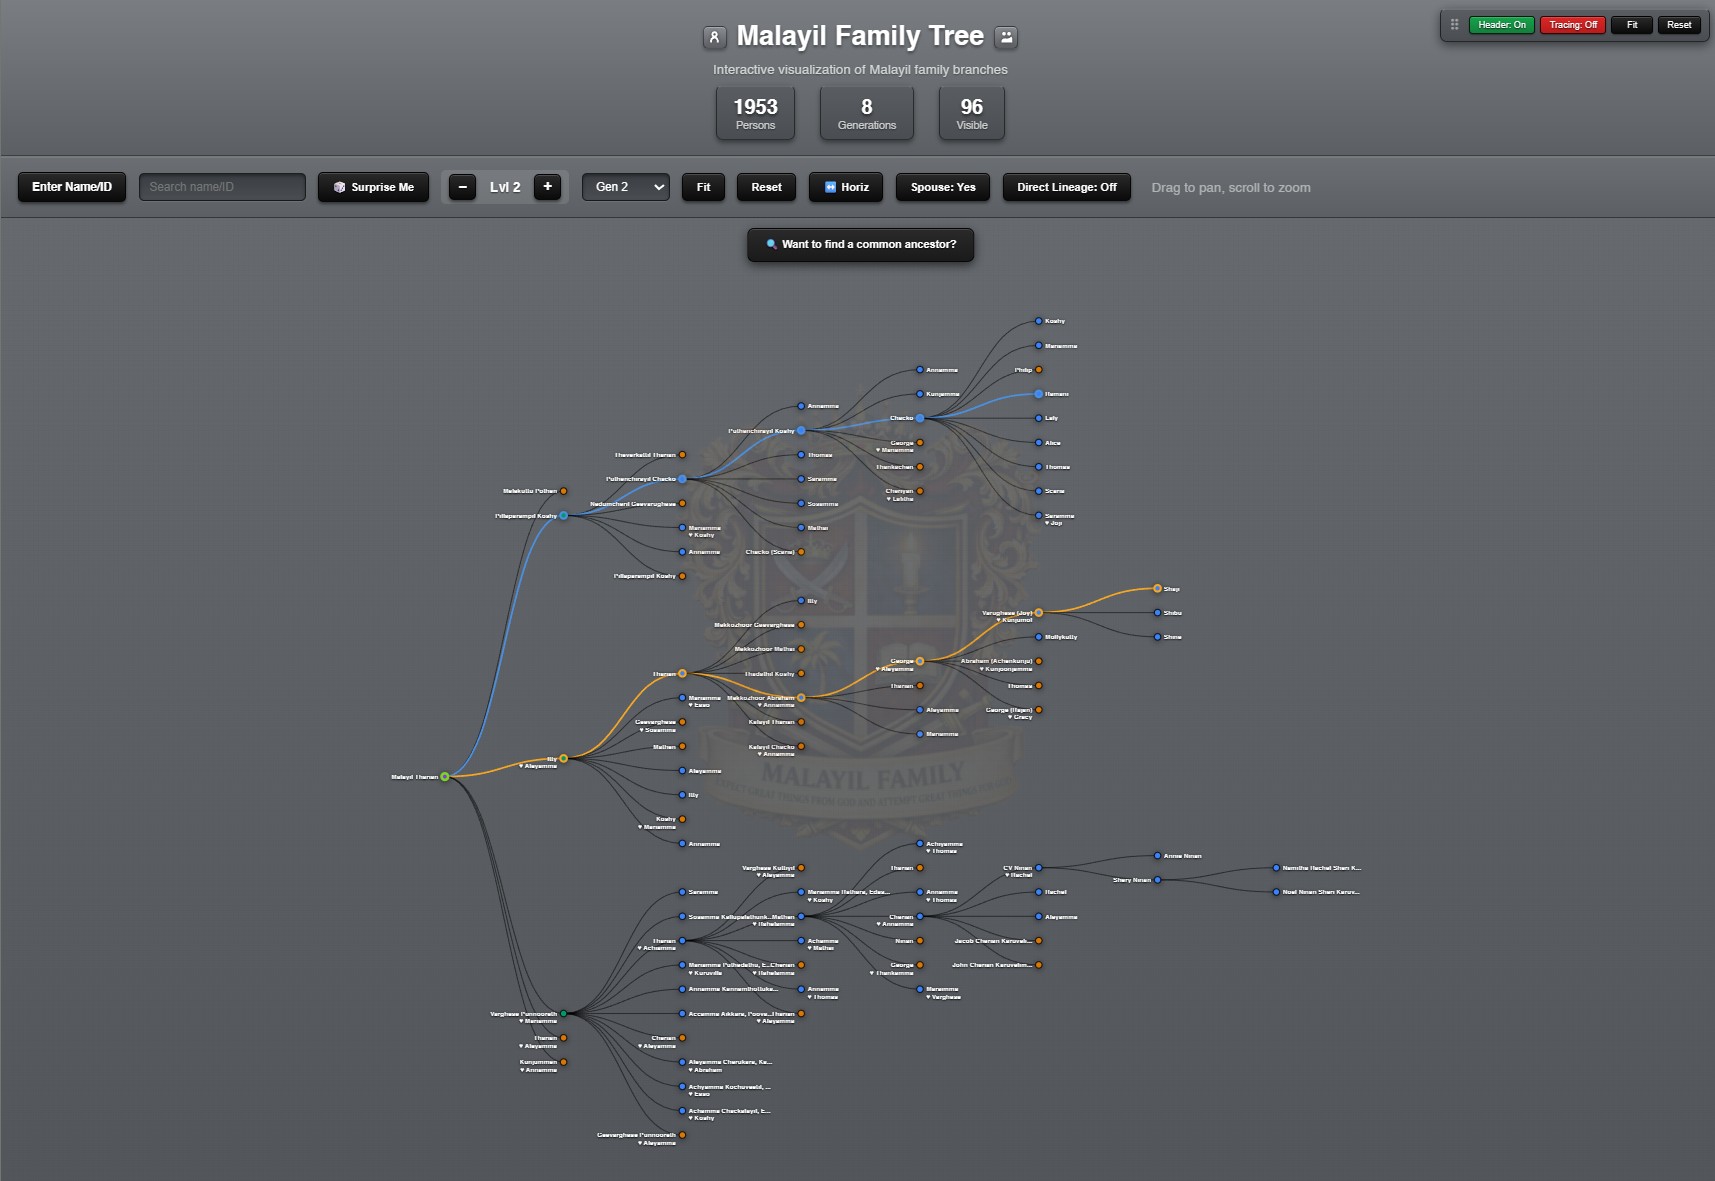Turn on Direct Lineage mode

tap(1066, 187)
